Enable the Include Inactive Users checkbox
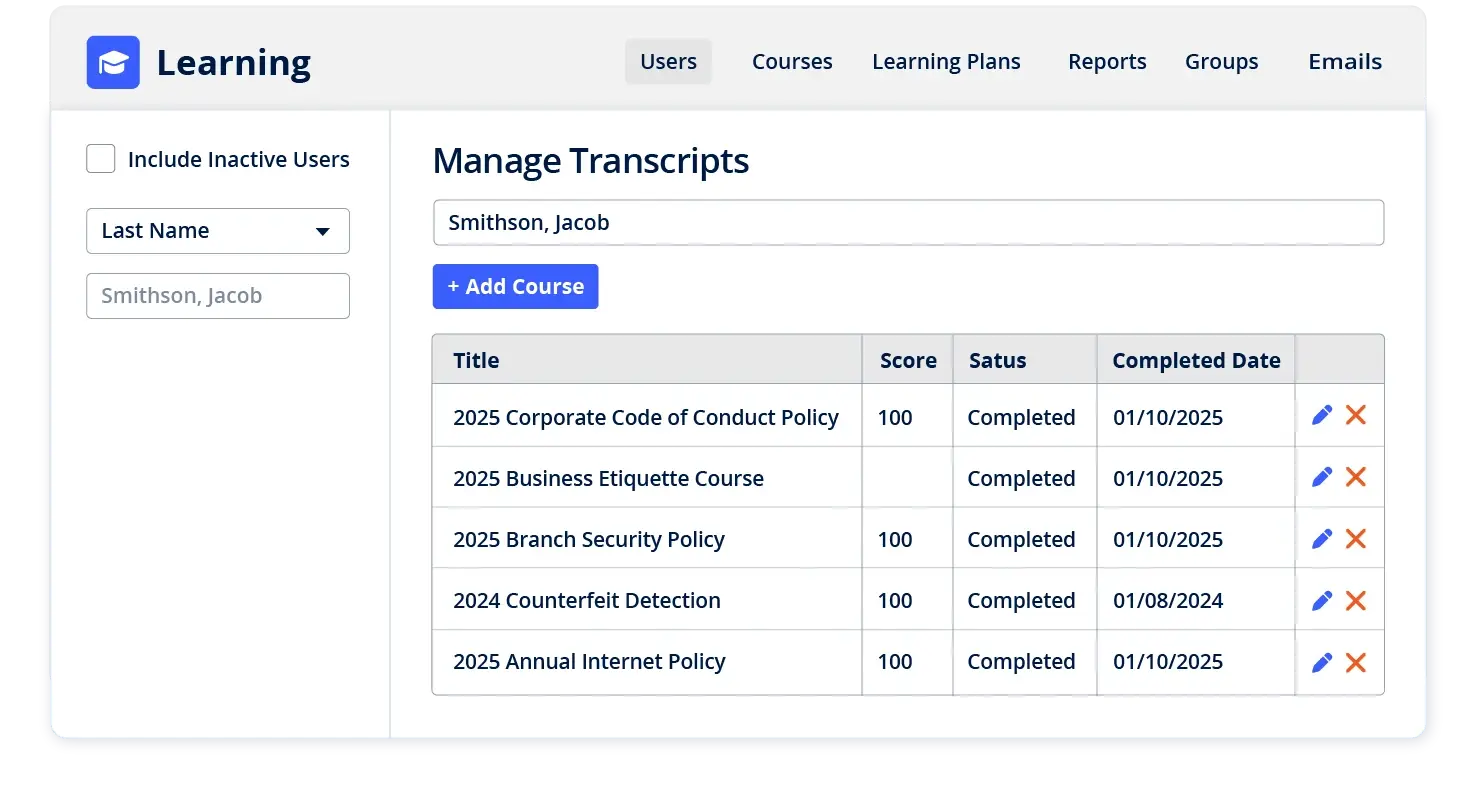The width and height of the screenshot is (1482, 795). point(100,158)
